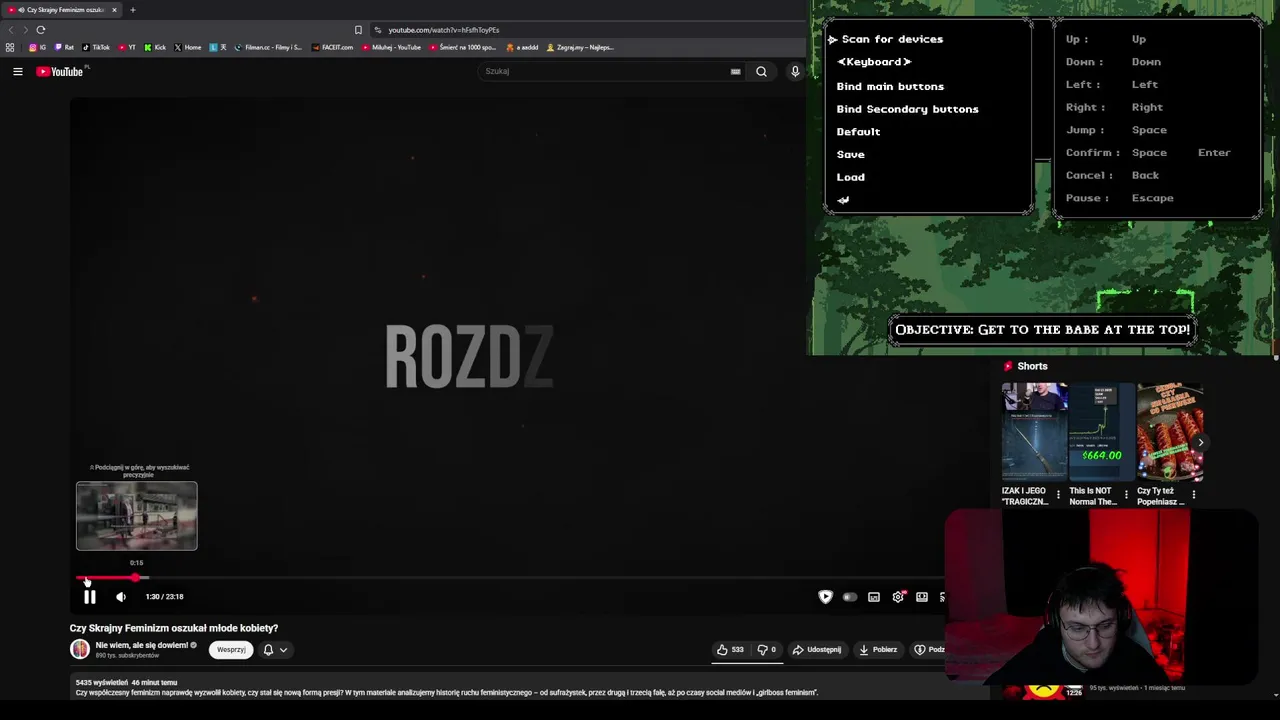Select Bind Secondary buttons in game menu

coord(907,109)
